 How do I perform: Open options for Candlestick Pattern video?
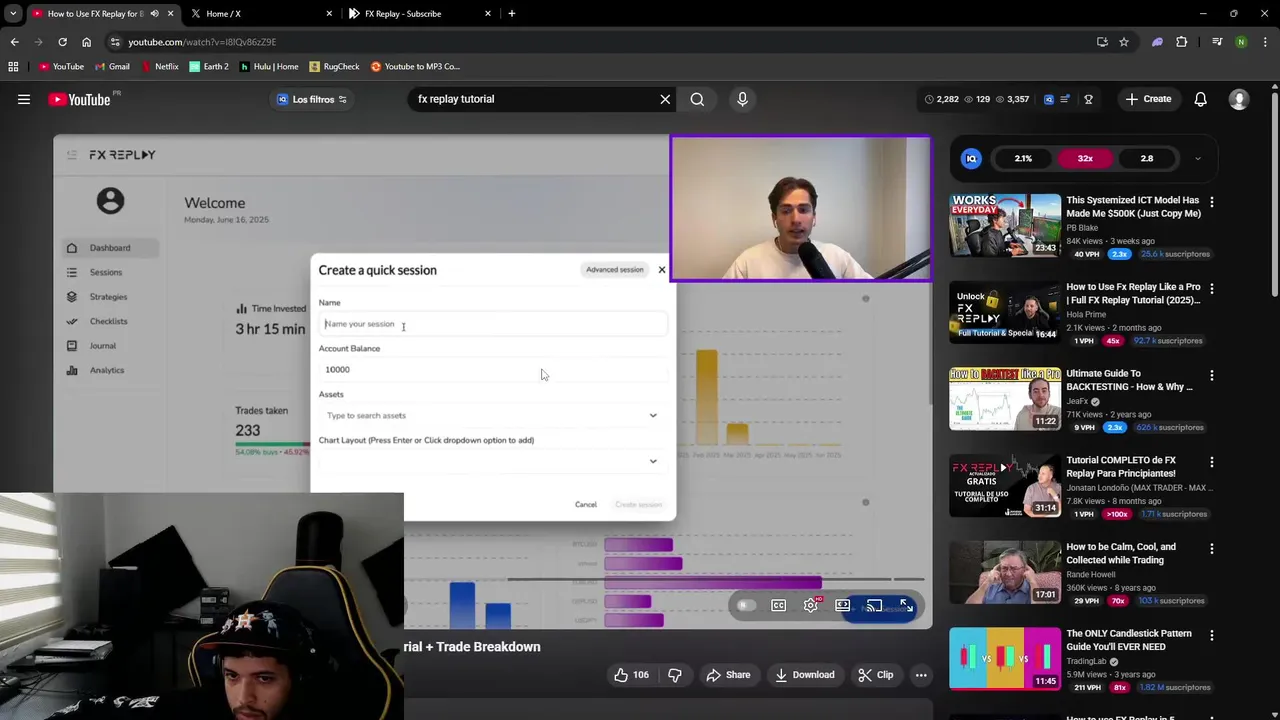pyautogui.click(x=1211, y=635)
